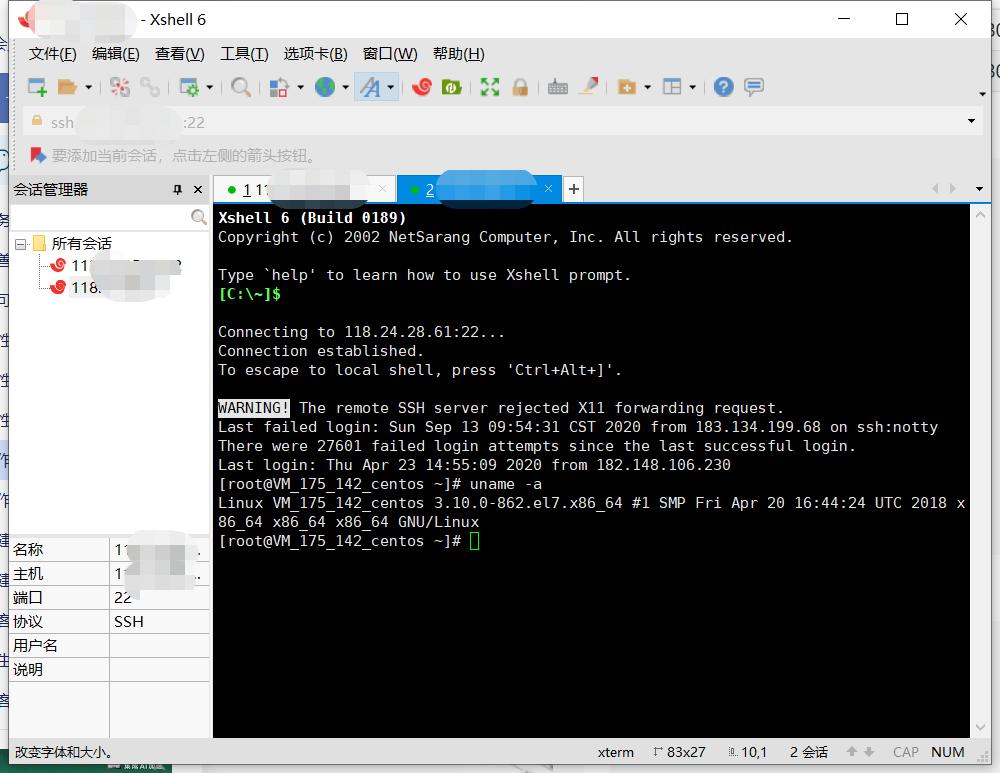The height and width of the screenshot is (773, 1000).
Task: Collapse the 所有会话 tree node
Action: (21, 243)
